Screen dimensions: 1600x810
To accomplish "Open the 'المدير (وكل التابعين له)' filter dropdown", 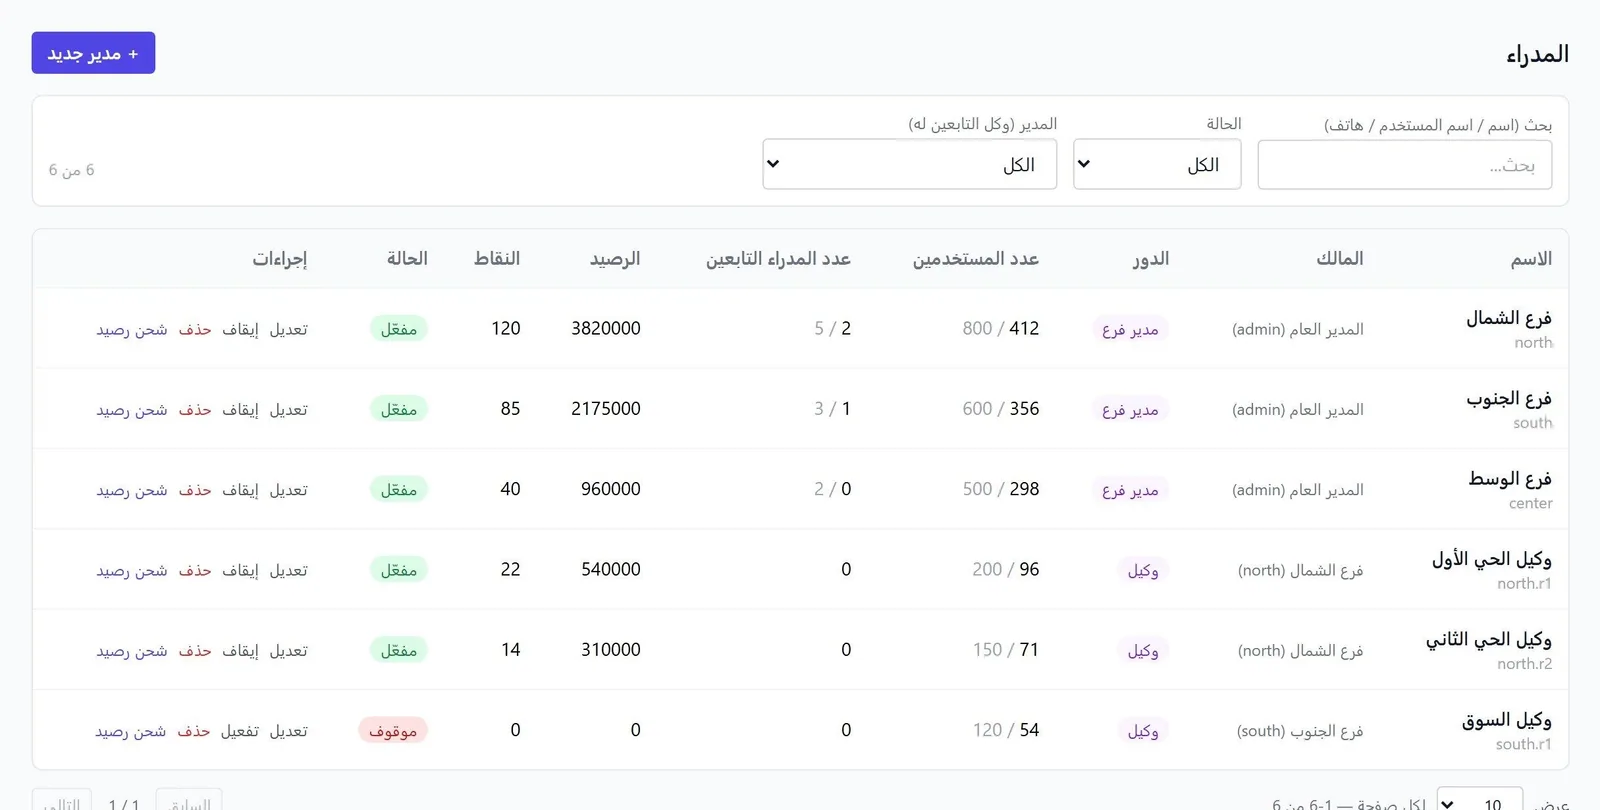I will pyautogui.click(x=909, y=164).
